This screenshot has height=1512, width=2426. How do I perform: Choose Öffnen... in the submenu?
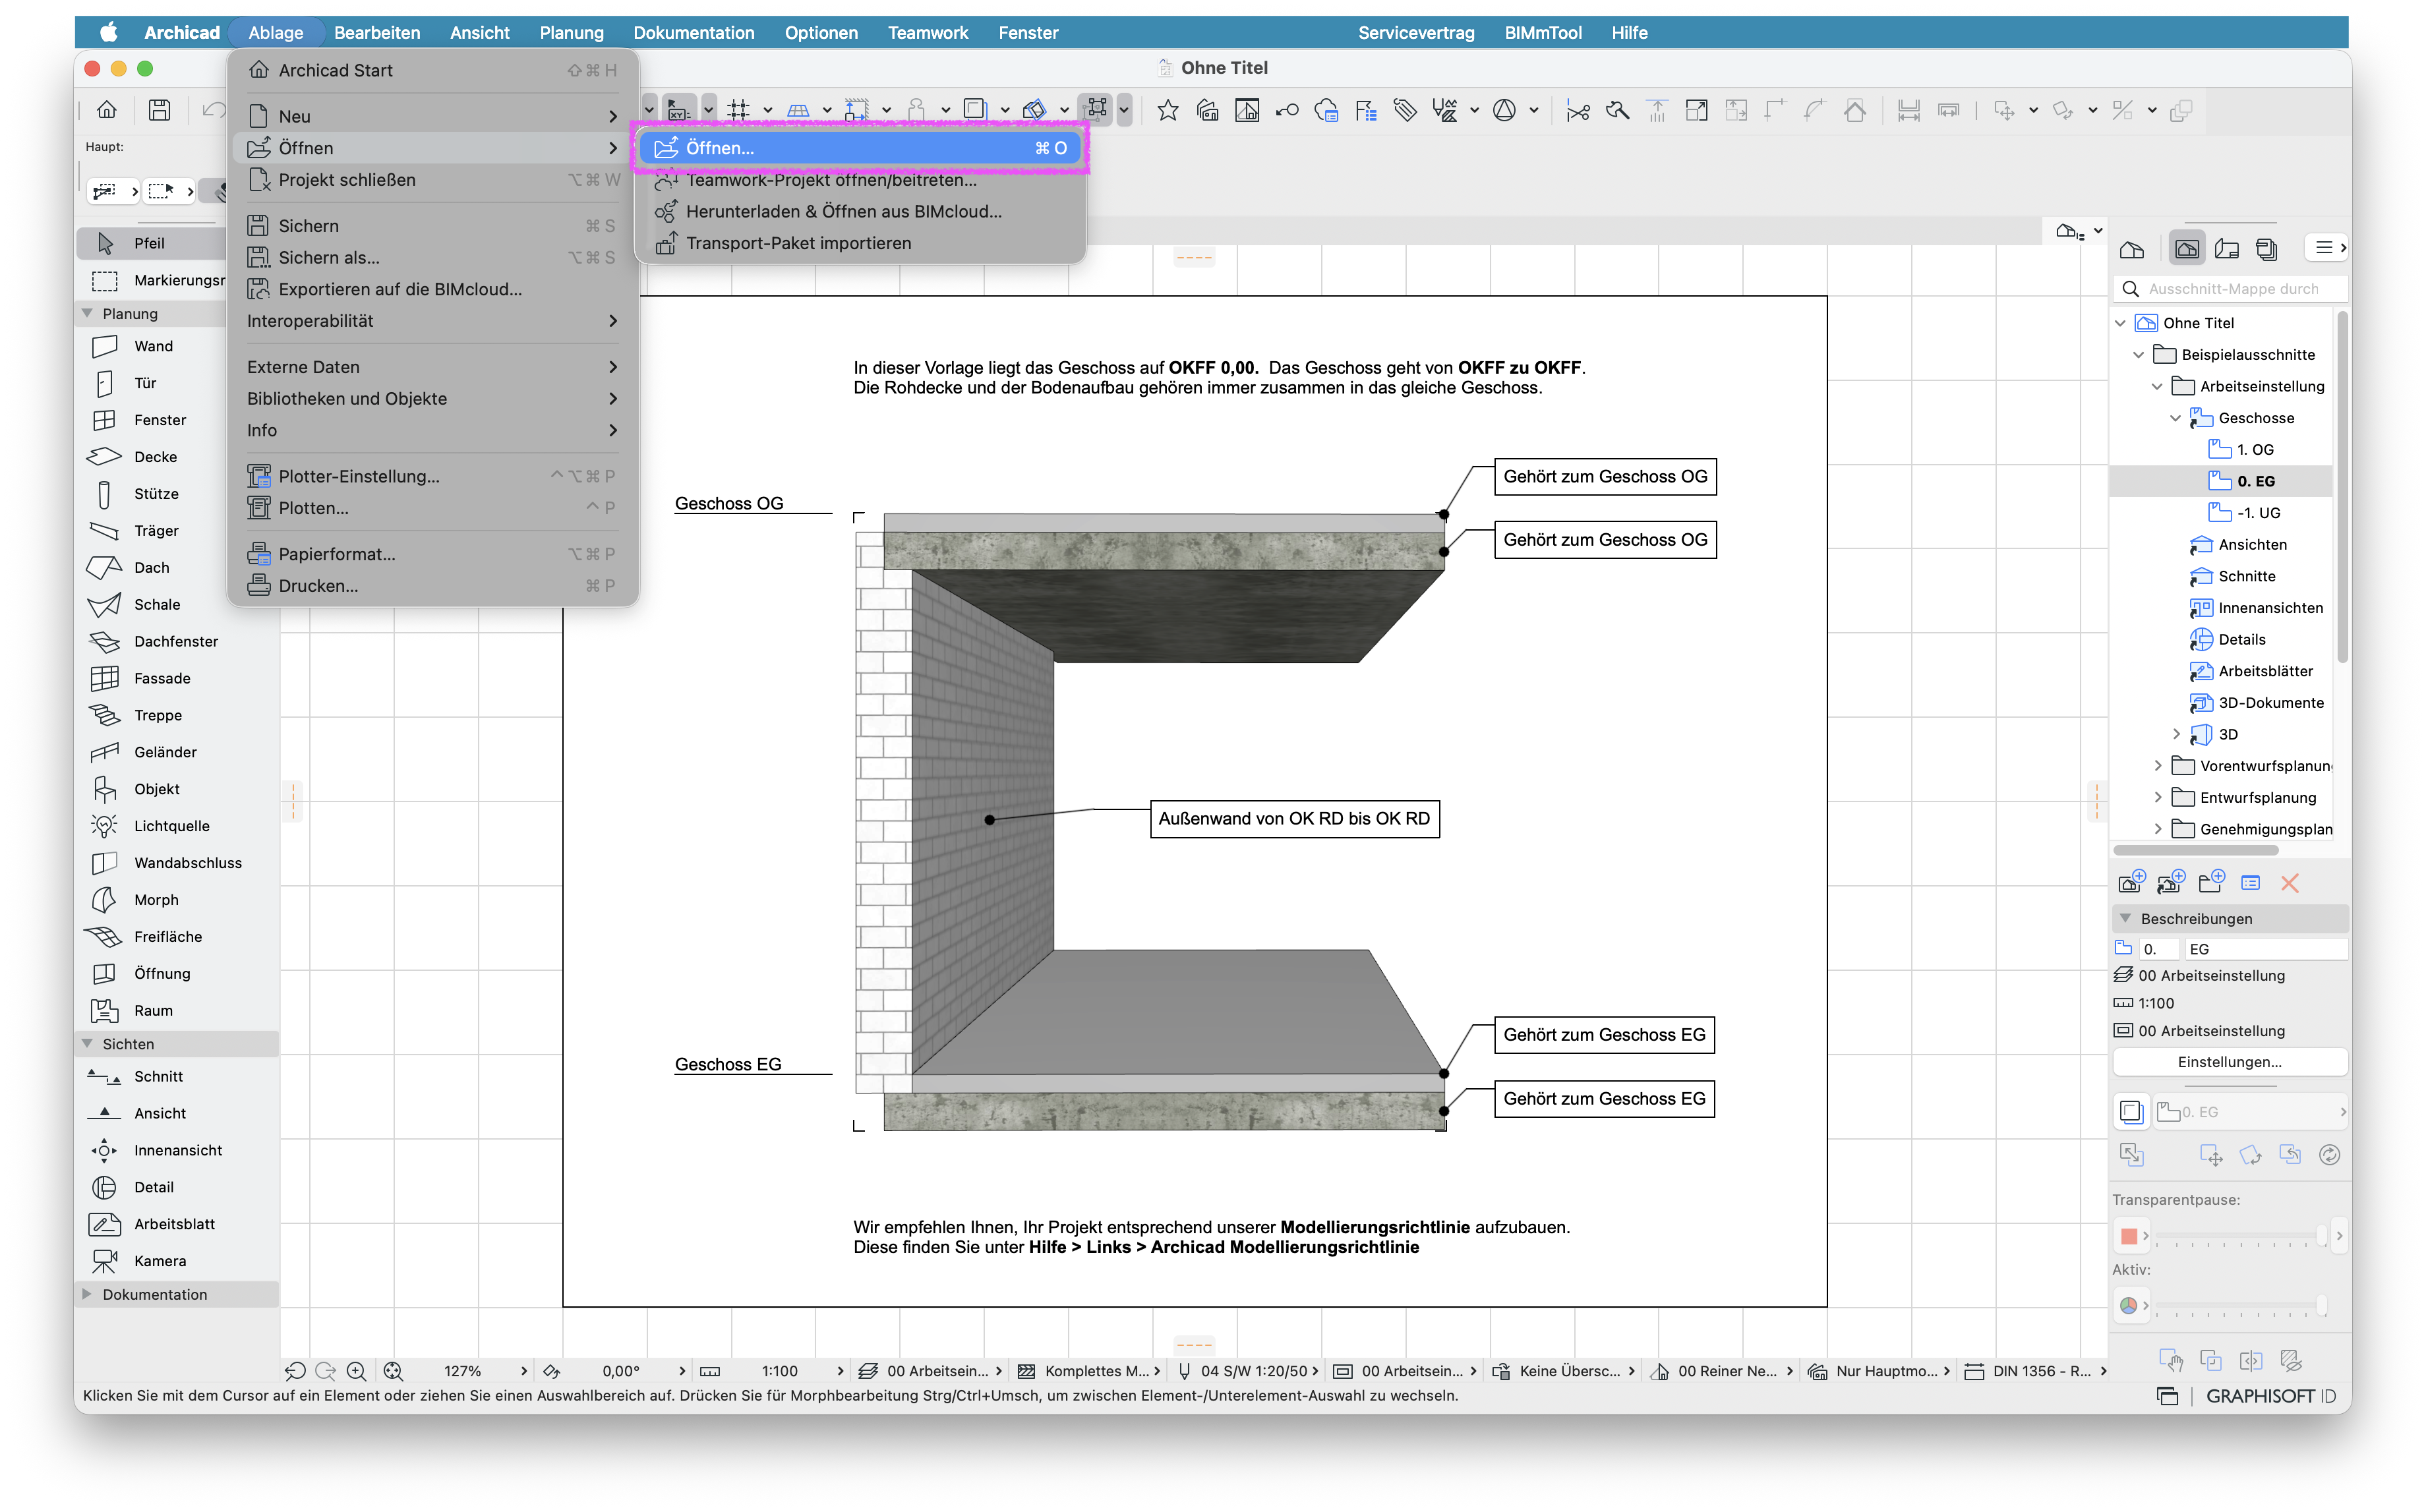pyautogui.click(x=859, y=148)
